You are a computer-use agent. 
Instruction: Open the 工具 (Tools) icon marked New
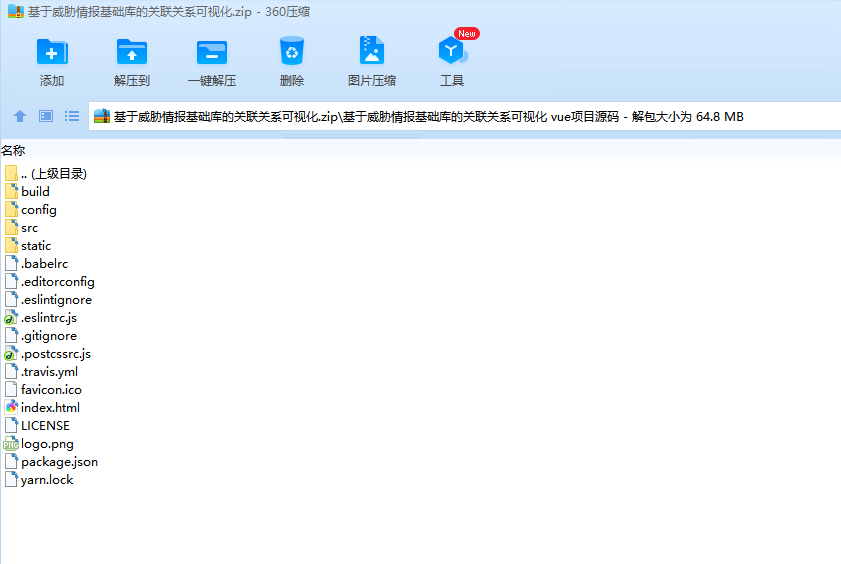pyautogui.click(x=453, y=50)
